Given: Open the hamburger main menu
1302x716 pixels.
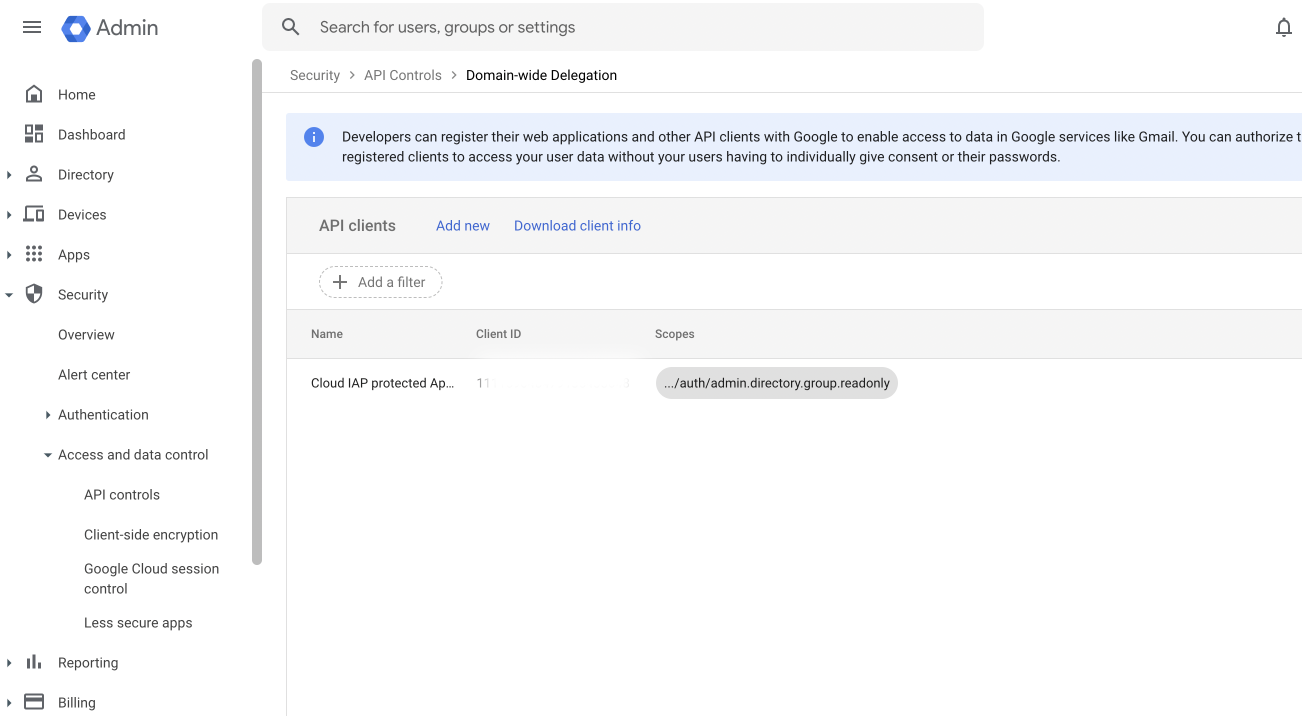Looking at the screenshot, I should 32,27.
